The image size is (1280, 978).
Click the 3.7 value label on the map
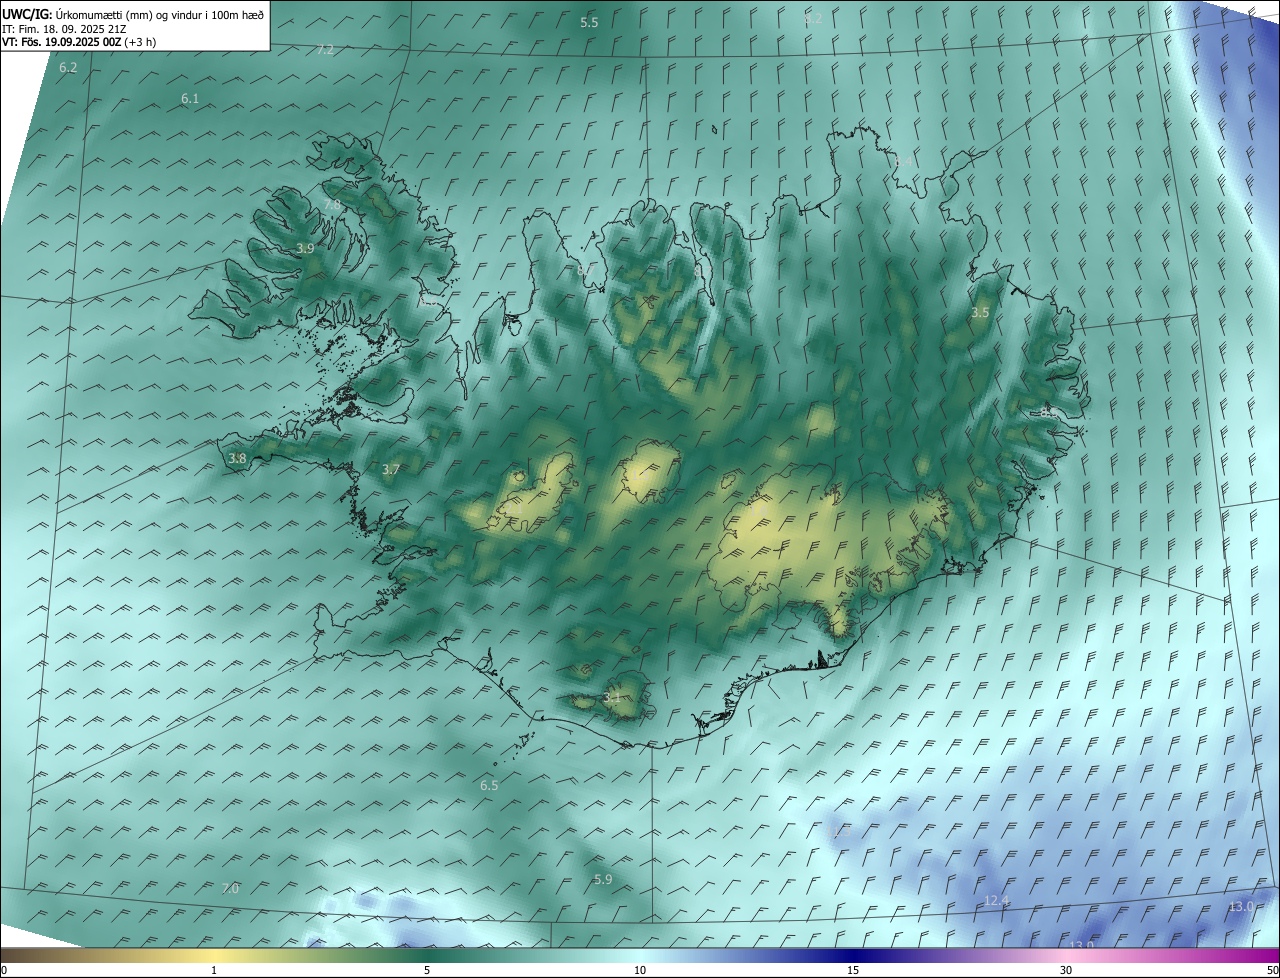point(391,469)
